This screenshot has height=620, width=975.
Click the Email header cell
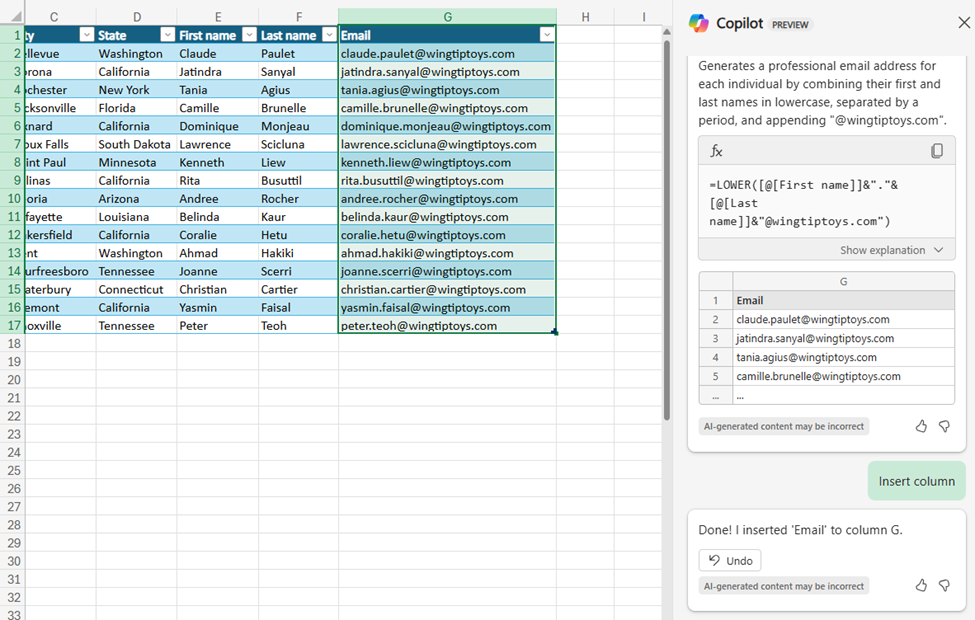pyautogui.click(x=447, y=35)
